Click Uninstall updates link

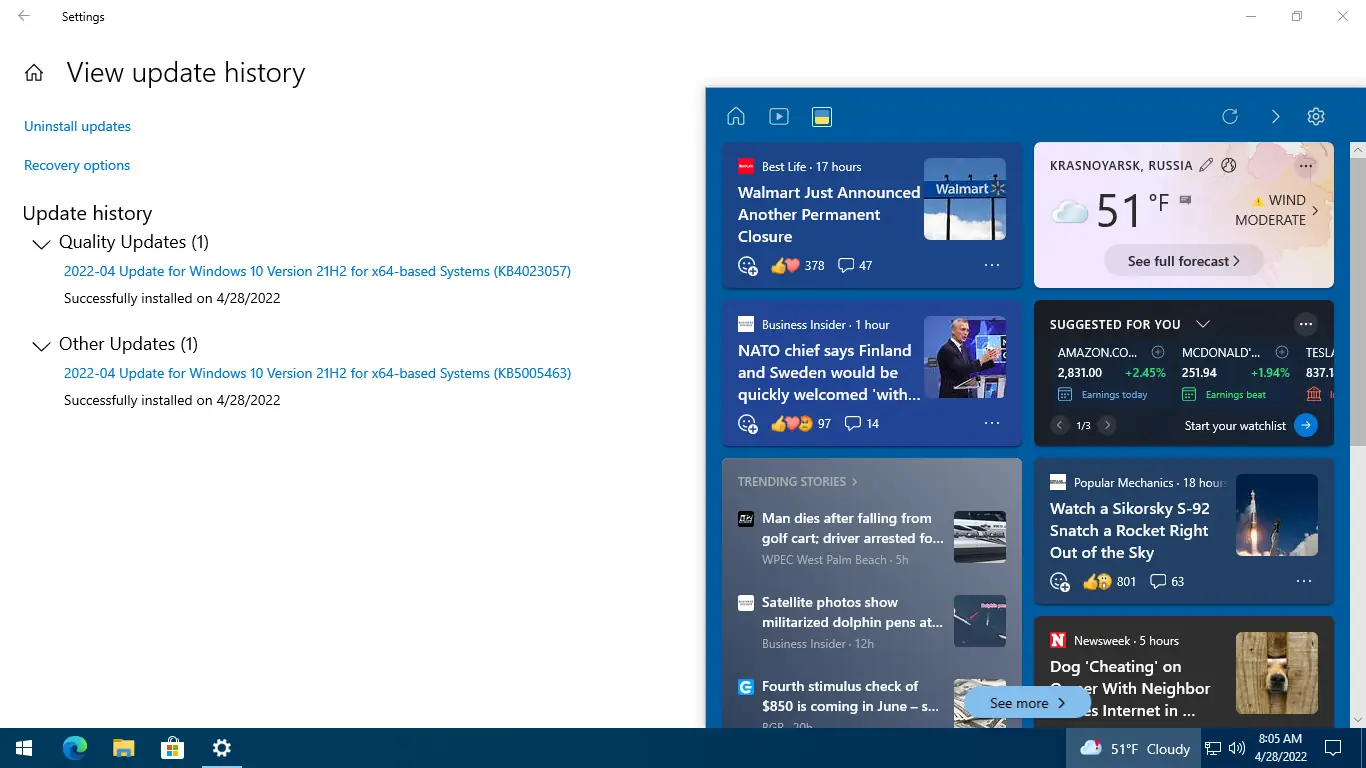(77, 126)
